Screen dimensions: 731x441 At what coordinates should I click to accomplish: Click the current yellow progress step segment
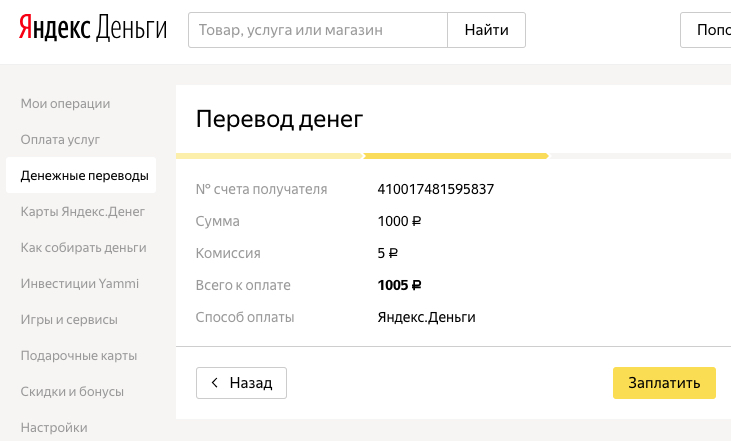(455, 156)
